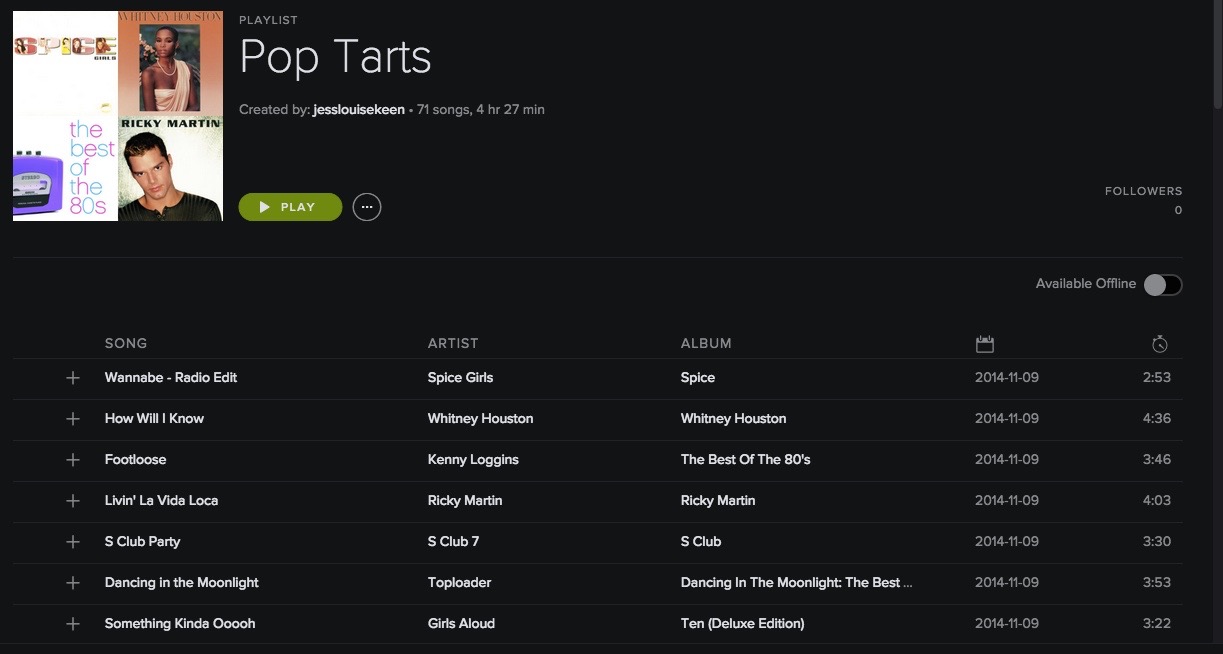Click the plus icon beside How Will I Know
1223x654 pixels.
pyautogui.click(x=72, y=419)
